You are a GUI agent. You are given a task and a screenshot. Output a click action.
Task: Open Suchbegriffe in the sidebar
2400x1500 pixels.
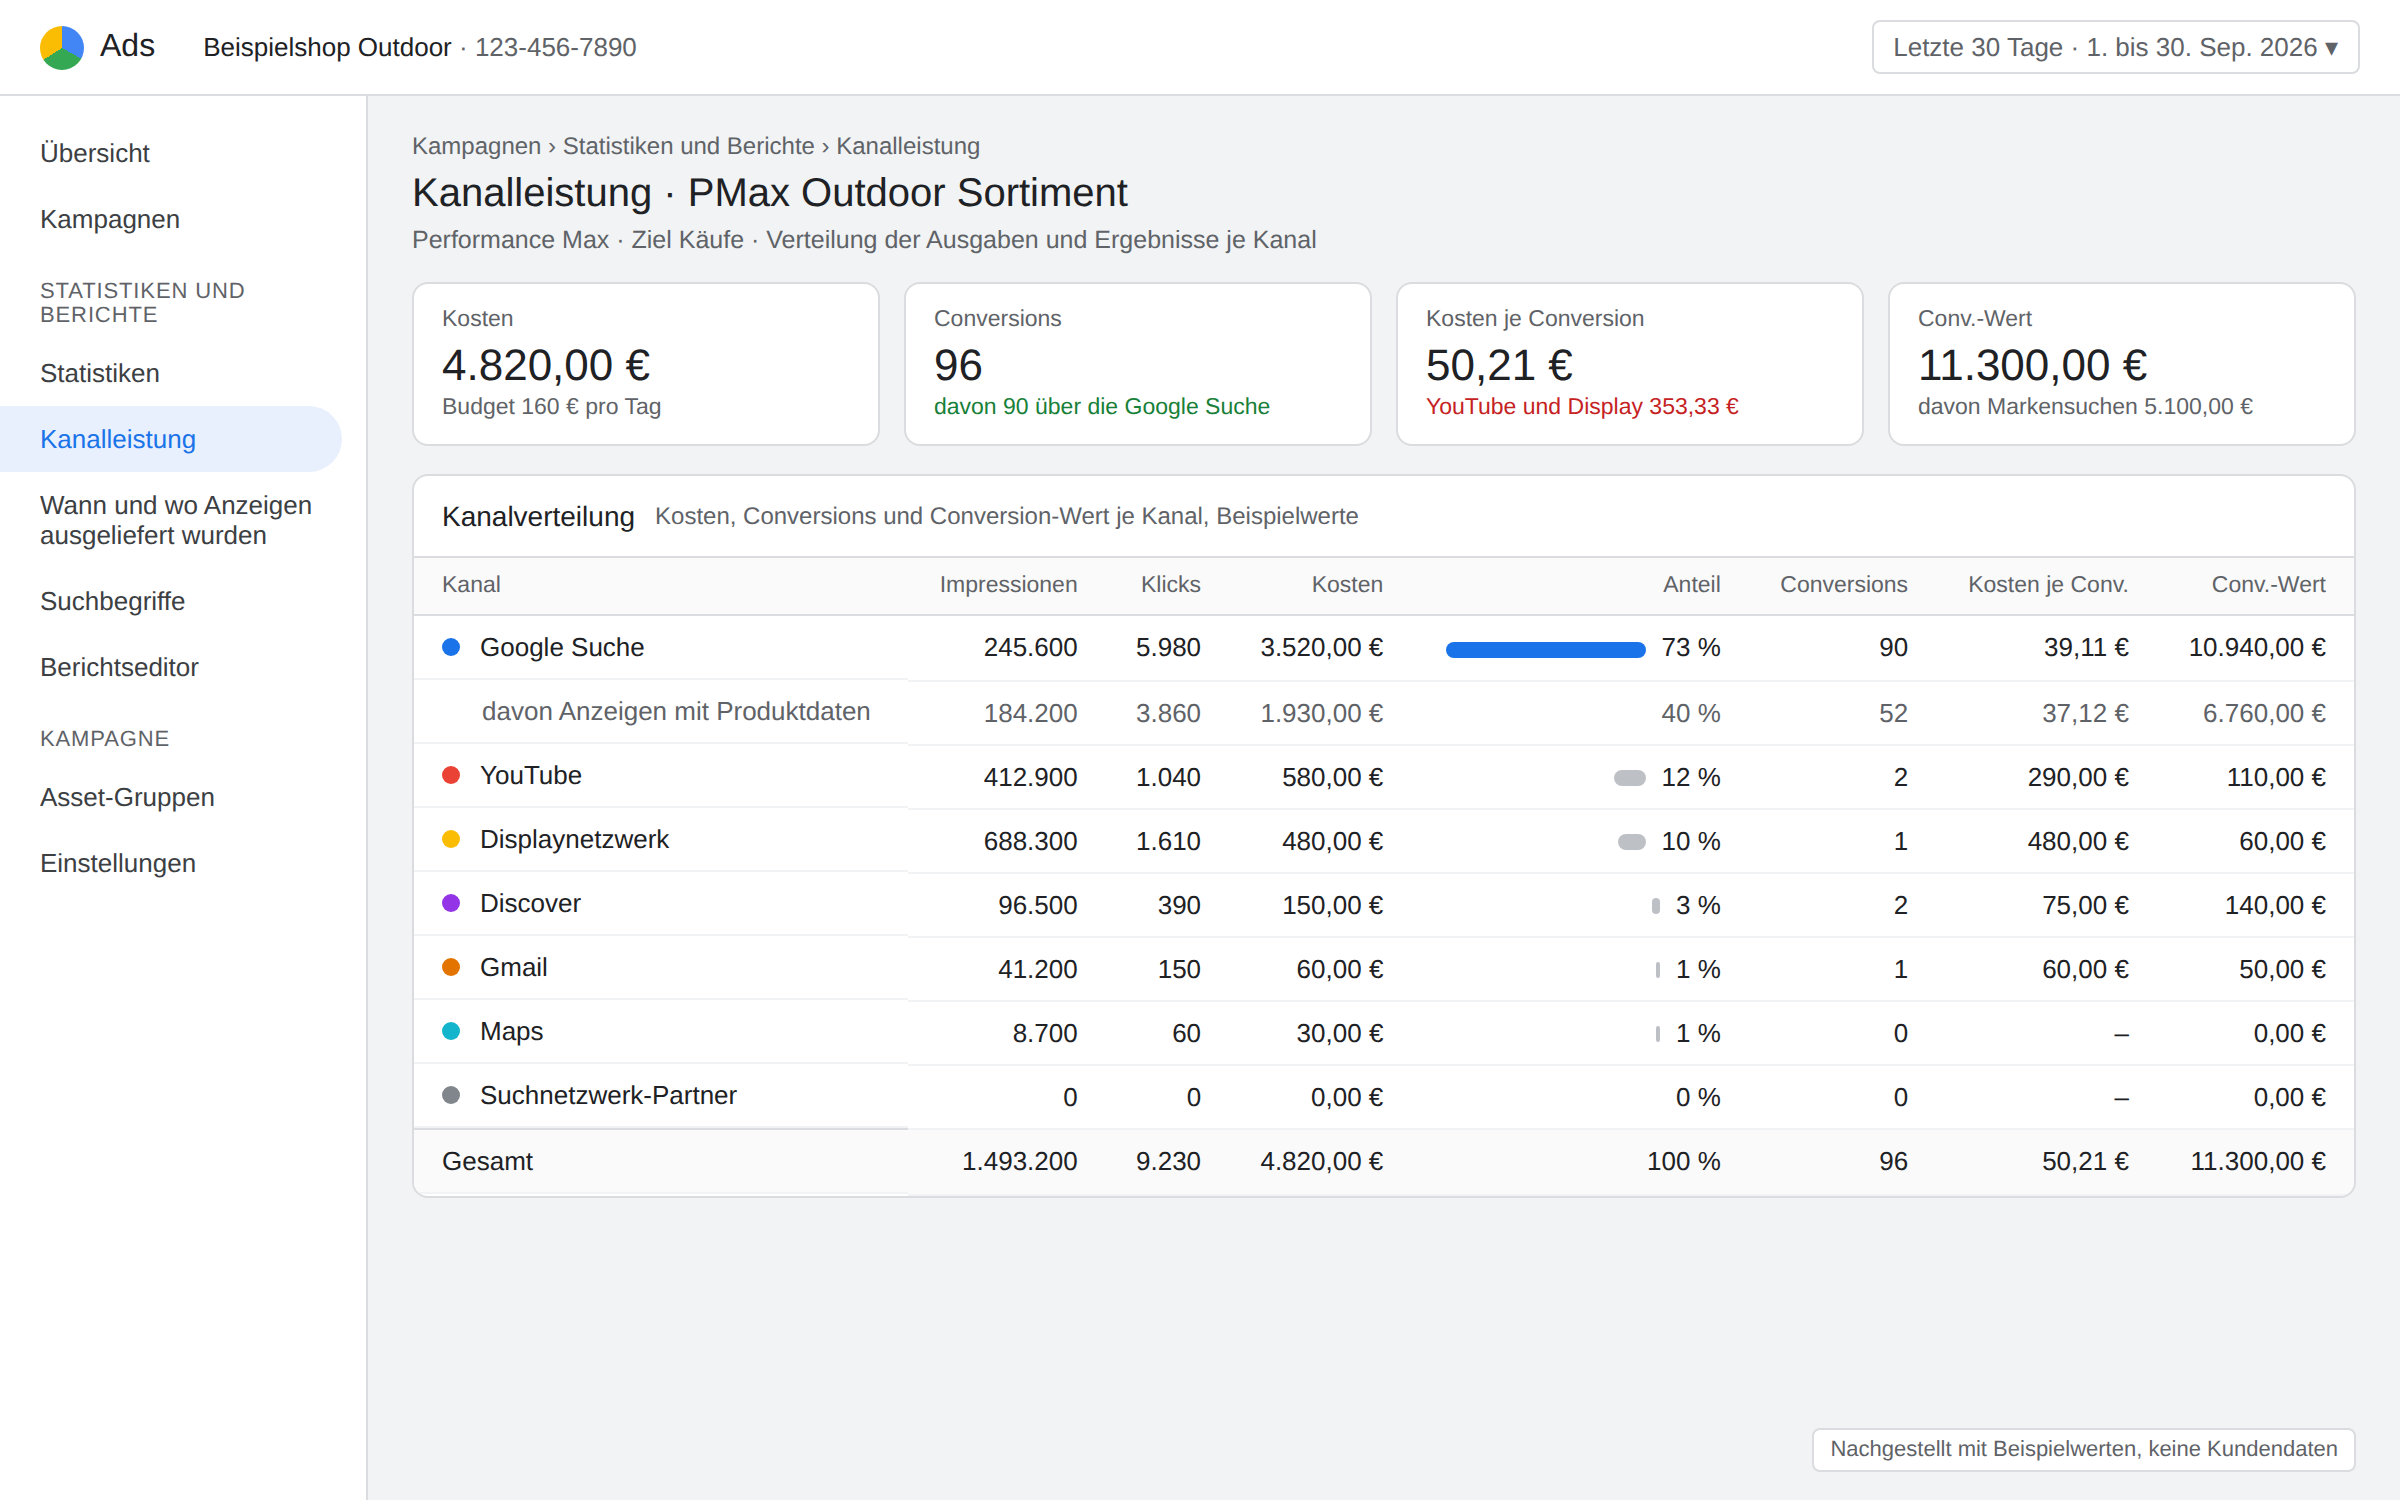(x=113, y=601)
